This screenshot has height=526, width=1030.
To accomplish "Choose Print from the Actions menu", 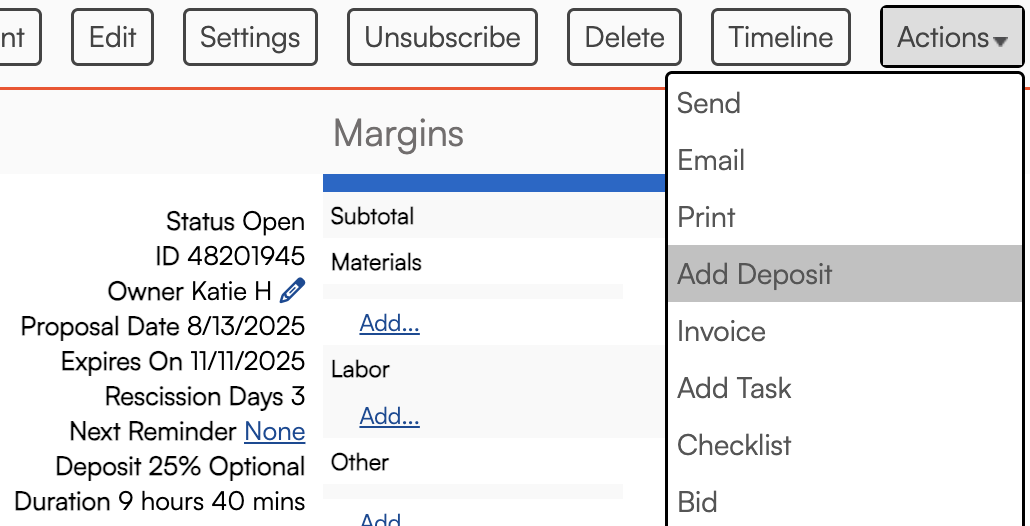I will point(706,217).
